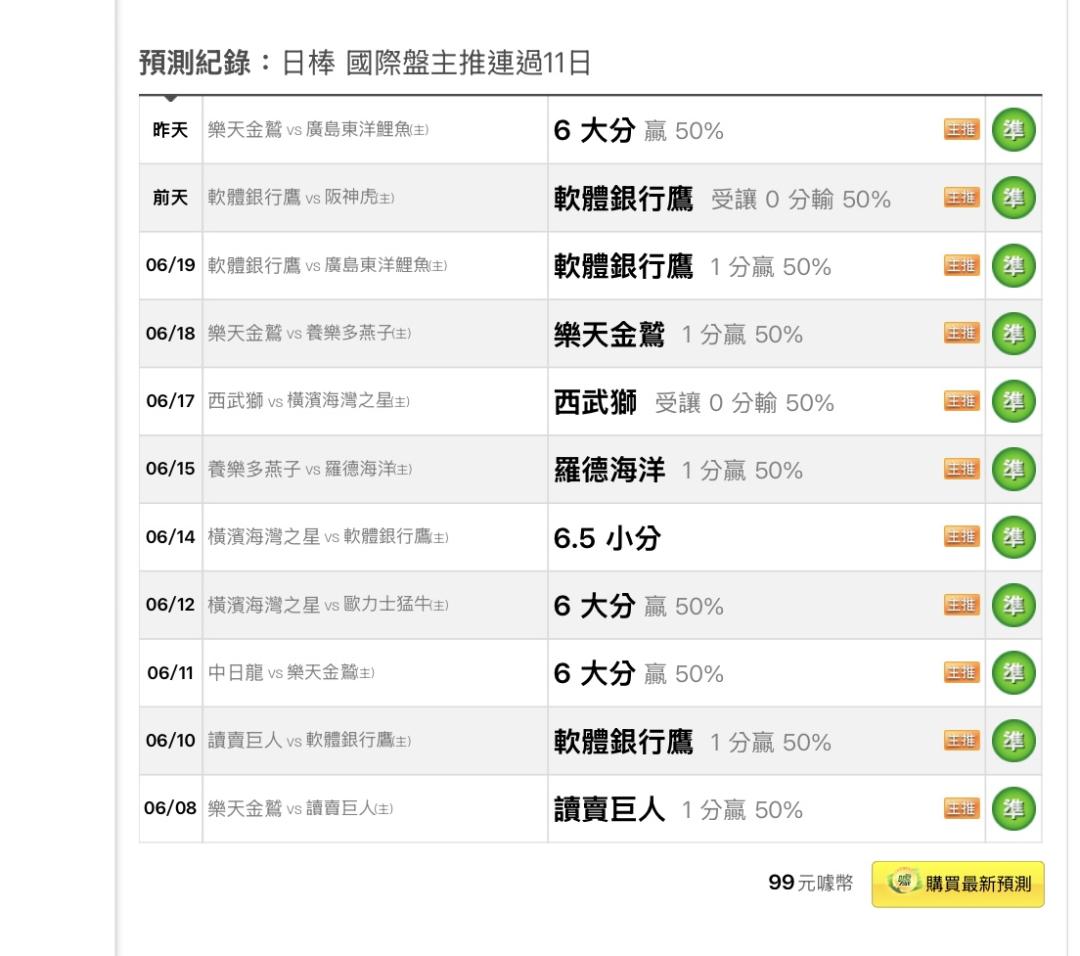Click 6 大分 prediction in 06/12 row
This screenshot has width=1080, height=956.
638,606
